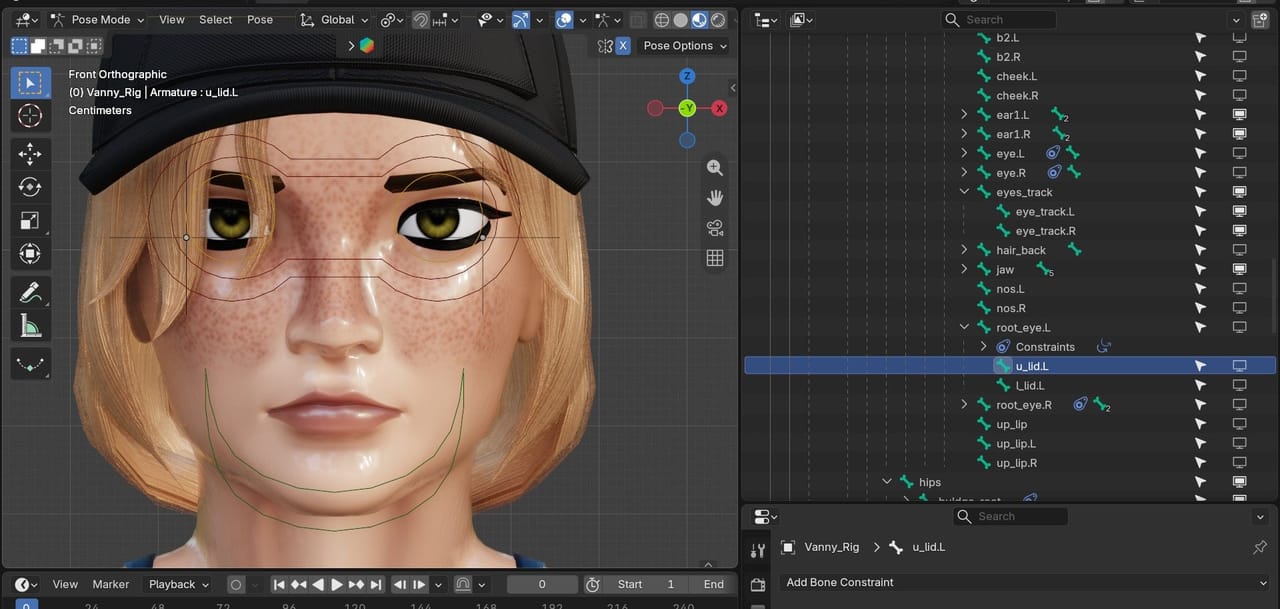Click the pan view hand icon
The width and height of the screenshot is (1280, 609).
click(714, 198)
